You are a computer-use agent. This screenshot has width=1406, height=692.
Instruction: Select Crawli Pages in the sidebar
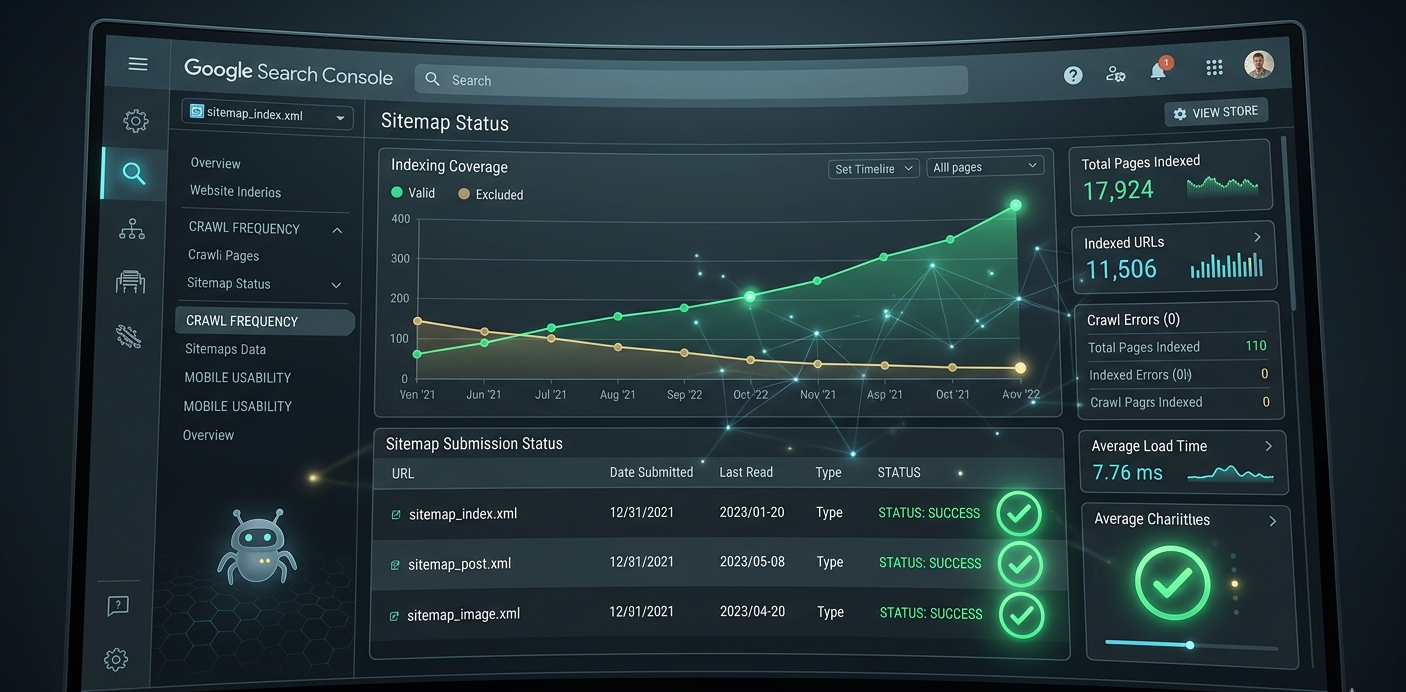[x=223, y=255]
